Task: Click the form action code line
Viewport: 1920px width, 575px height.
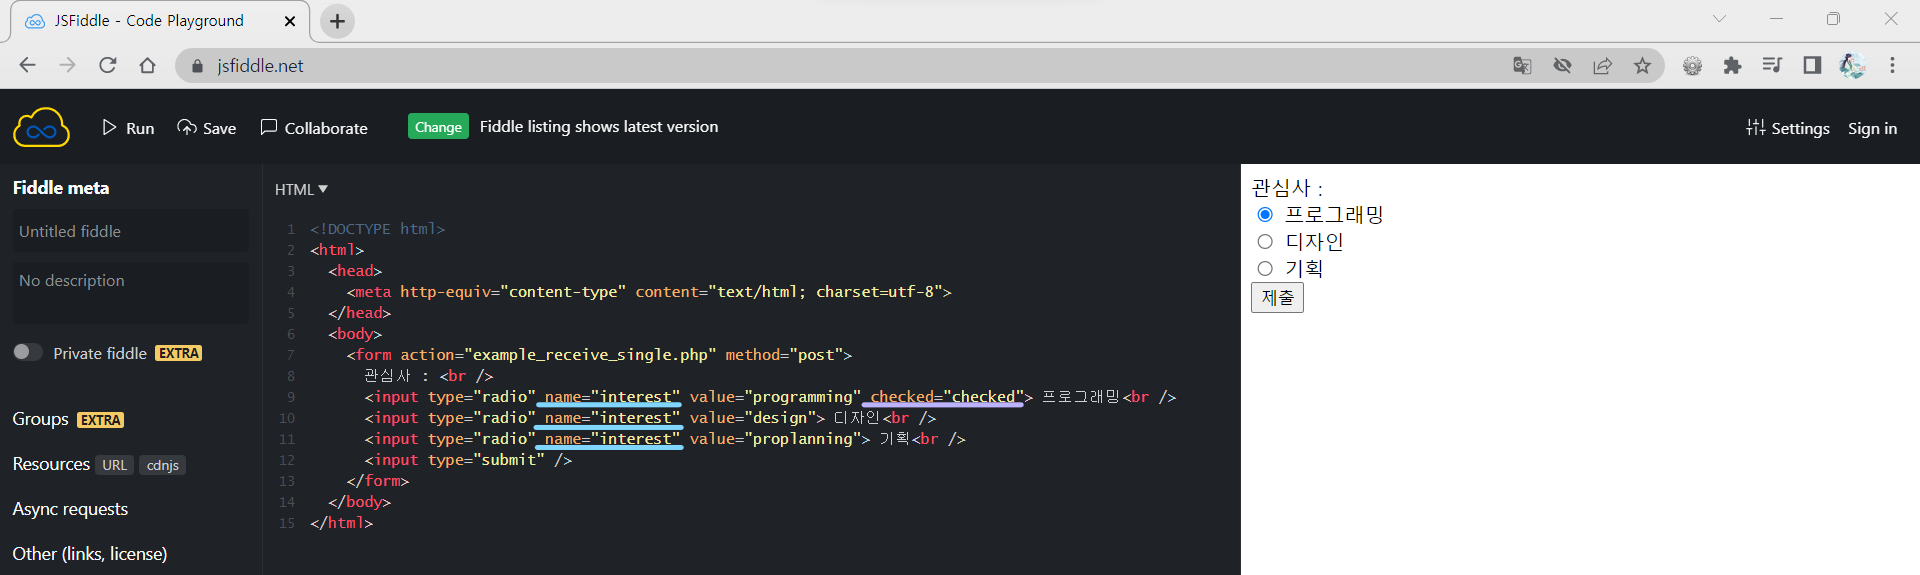Action: (599, 355)
